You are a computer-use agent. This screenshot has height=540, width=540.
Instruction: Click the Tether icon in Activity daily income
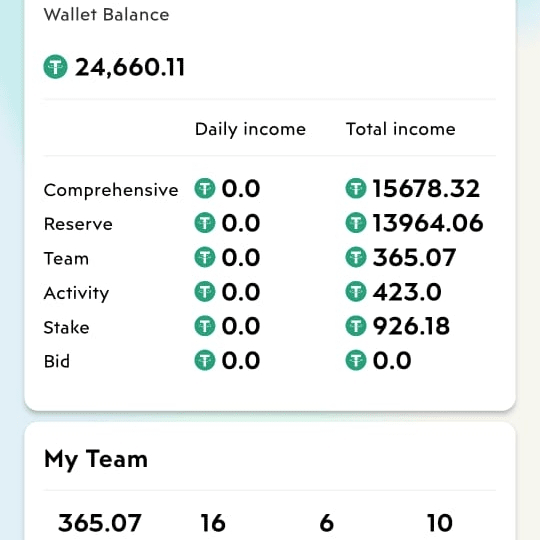tap(205, 291)
